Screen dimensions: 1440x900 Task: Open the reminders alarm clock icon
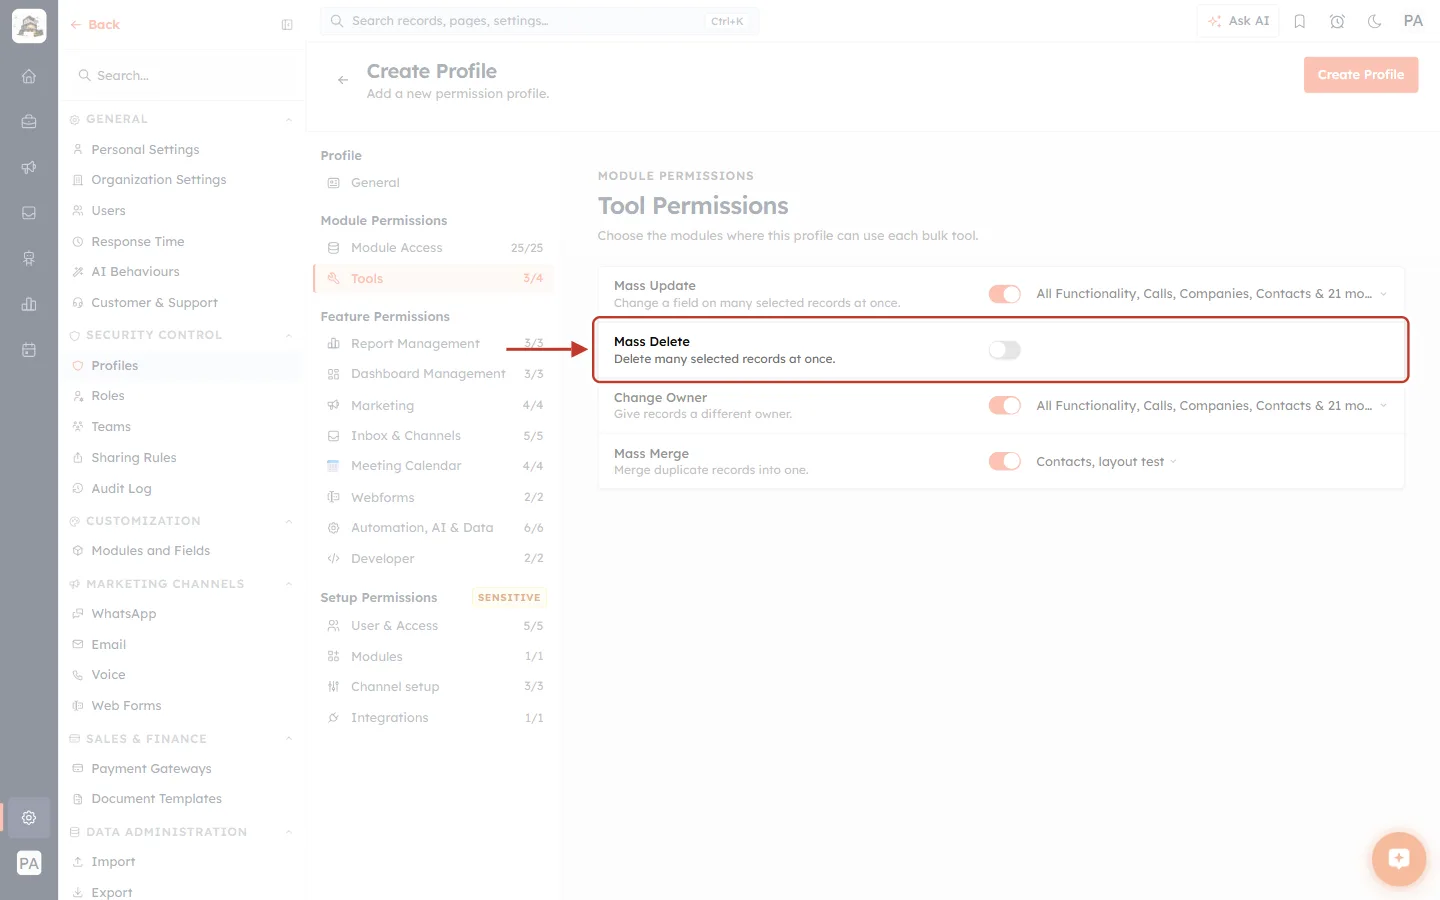coord(1337,21)
